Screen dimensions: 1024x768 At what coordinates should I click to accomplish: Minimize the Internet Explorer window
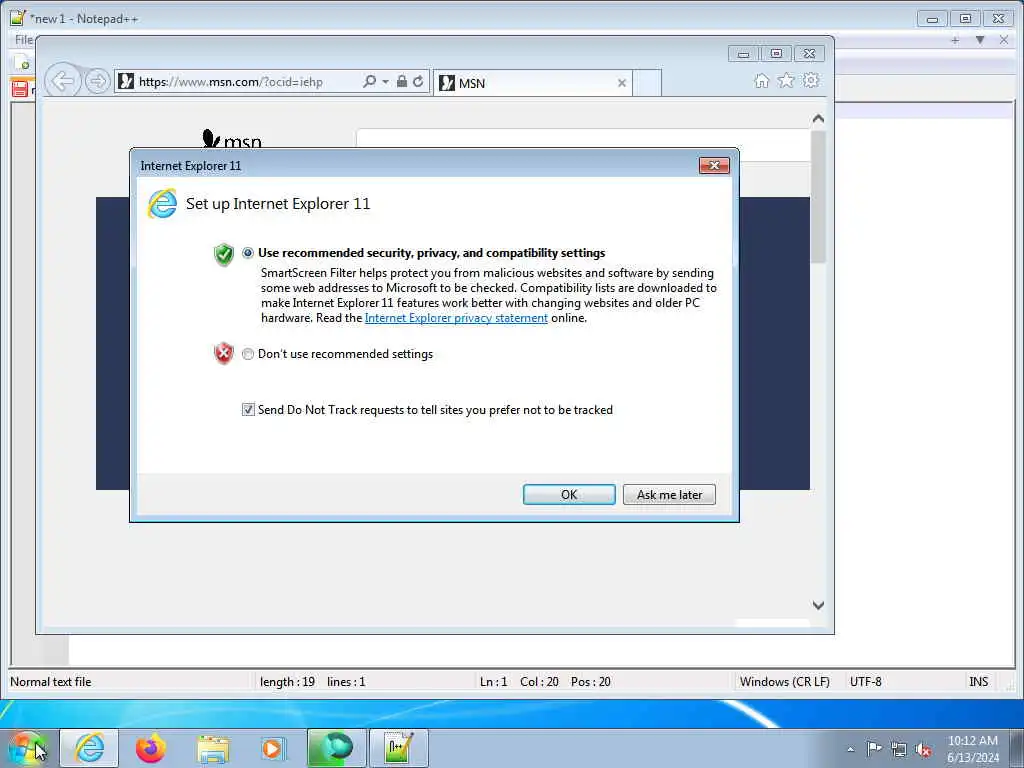(x=743, y=54)
